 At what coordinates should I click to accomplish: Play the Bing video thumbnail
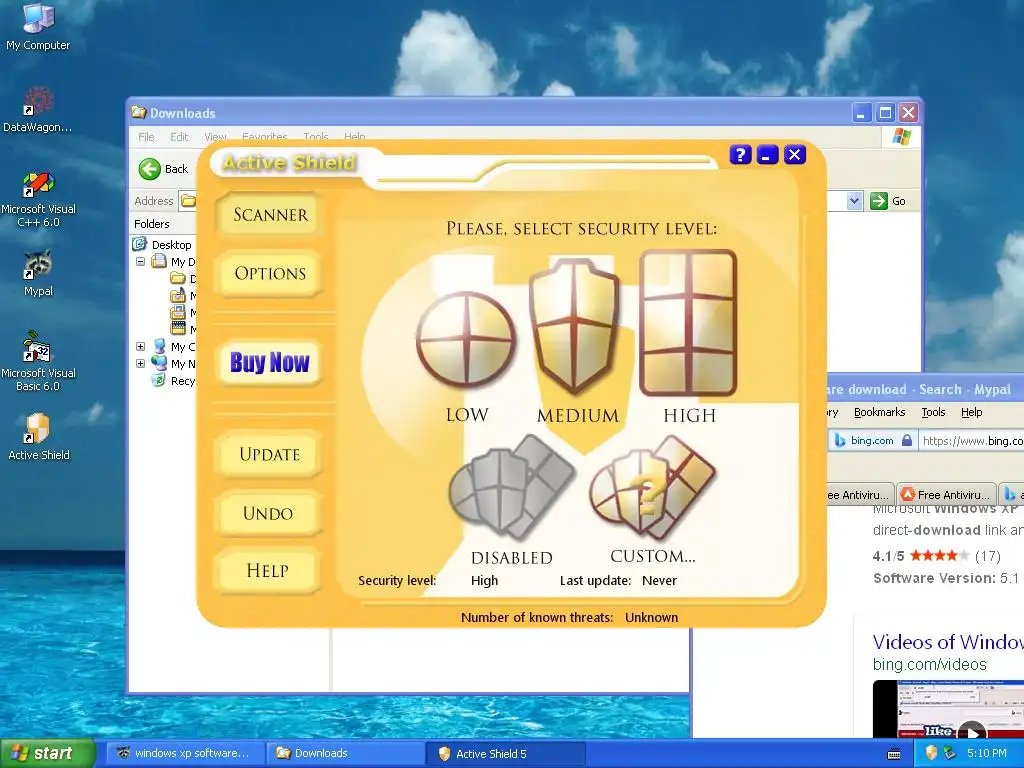coord(971,733)
